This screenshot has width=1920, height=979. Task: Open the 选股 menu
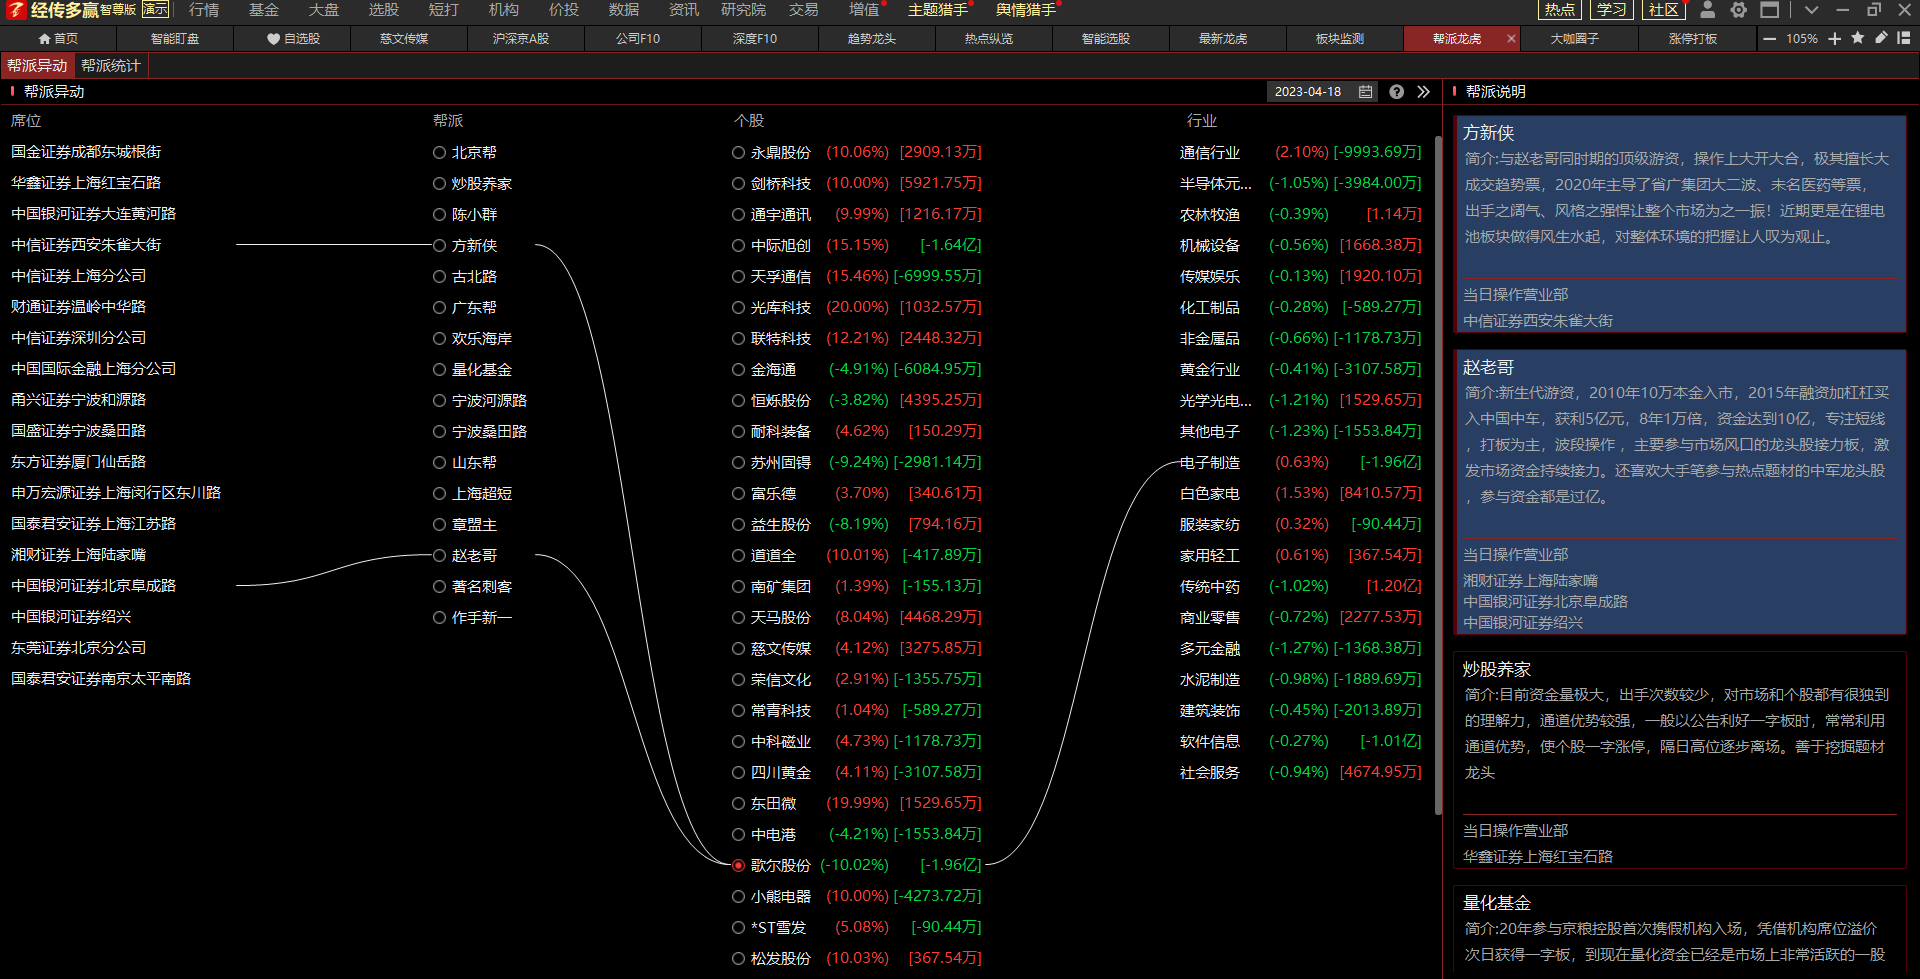[x=384, y=10]
